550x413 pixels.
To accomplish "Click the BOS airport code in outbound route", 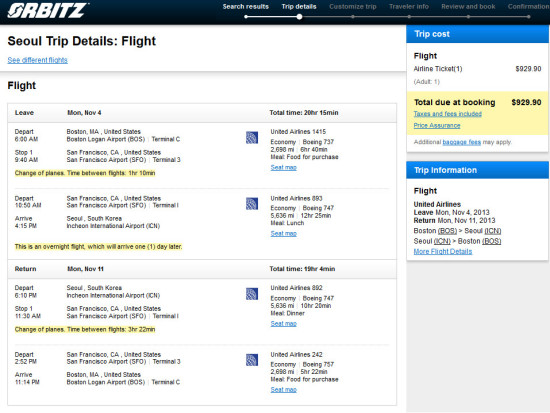I will tap(447, 231).
